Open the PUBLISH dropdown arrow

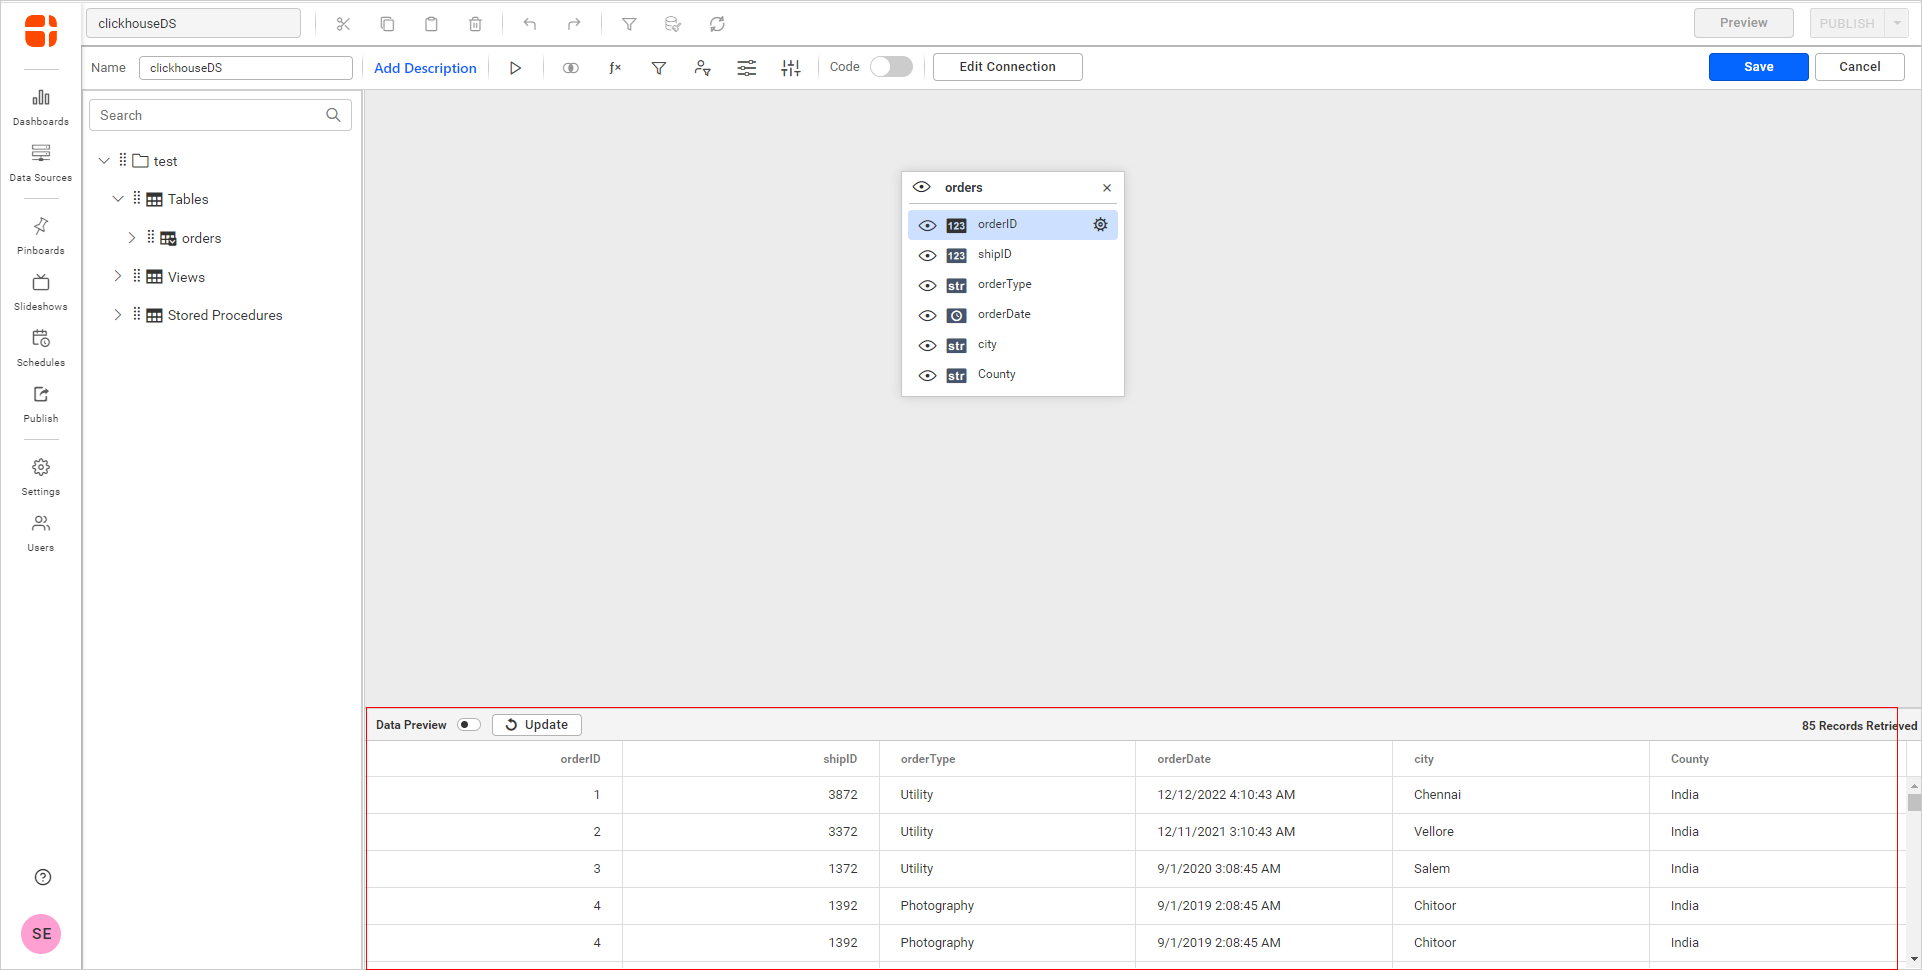click(1897, 23)
